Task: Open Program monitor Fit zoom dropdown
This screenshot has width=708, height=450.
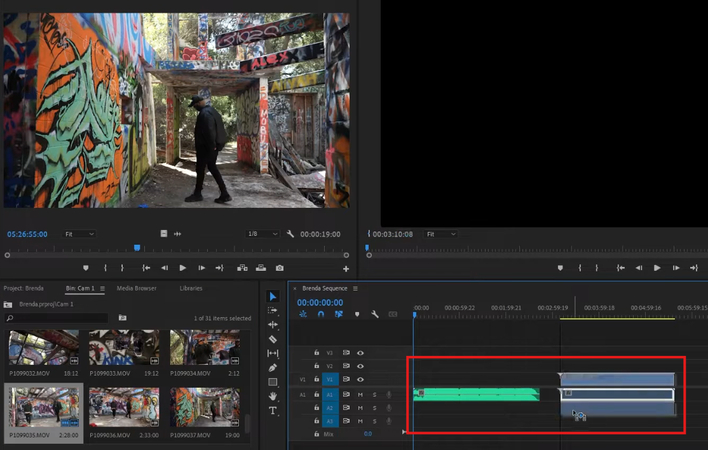Action: (441, 234)
